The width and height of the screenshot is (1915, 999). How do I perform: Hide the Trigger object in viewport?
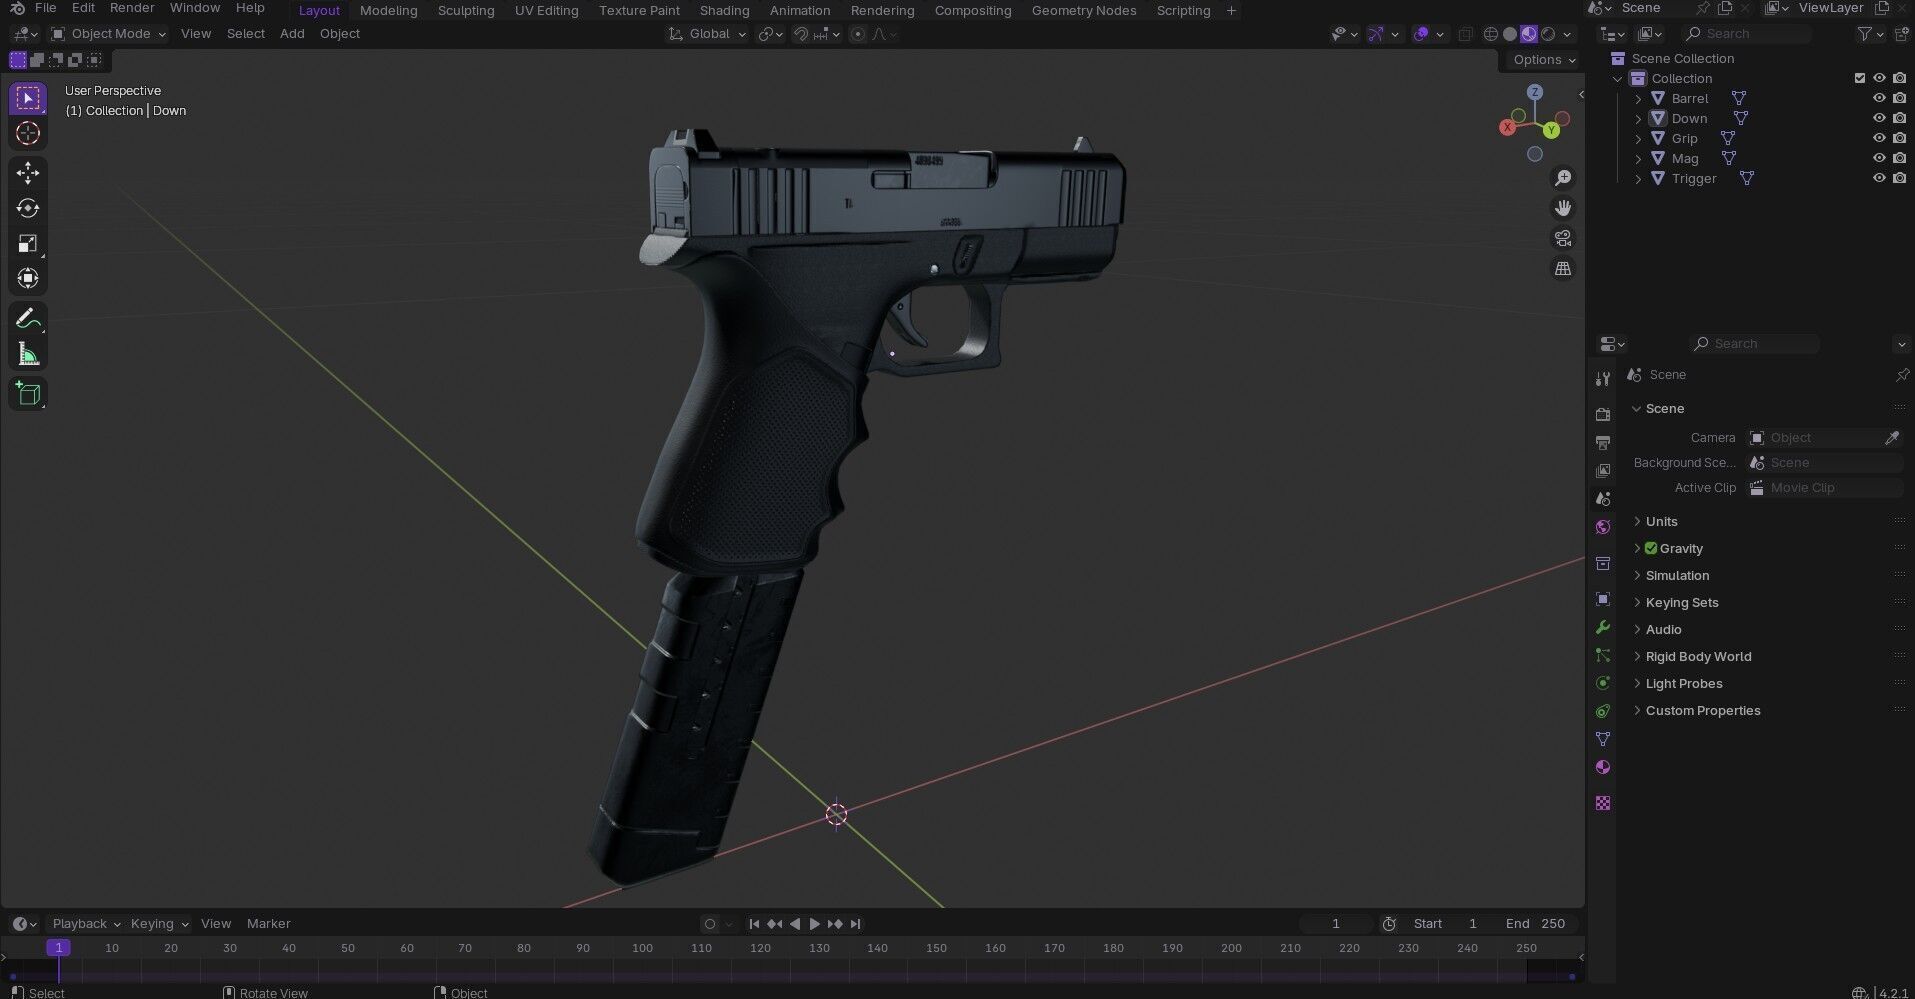[x=1879, y=178]
